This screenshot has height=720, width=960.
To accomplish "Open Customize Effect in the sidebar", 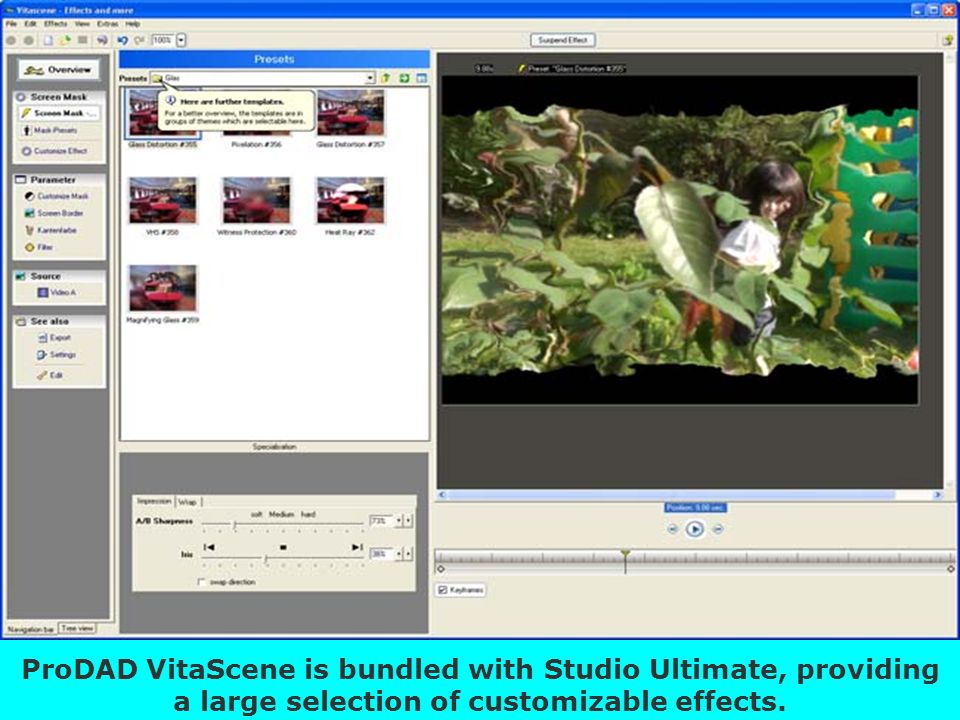I will pyautogui.click(x=54, y=151).
